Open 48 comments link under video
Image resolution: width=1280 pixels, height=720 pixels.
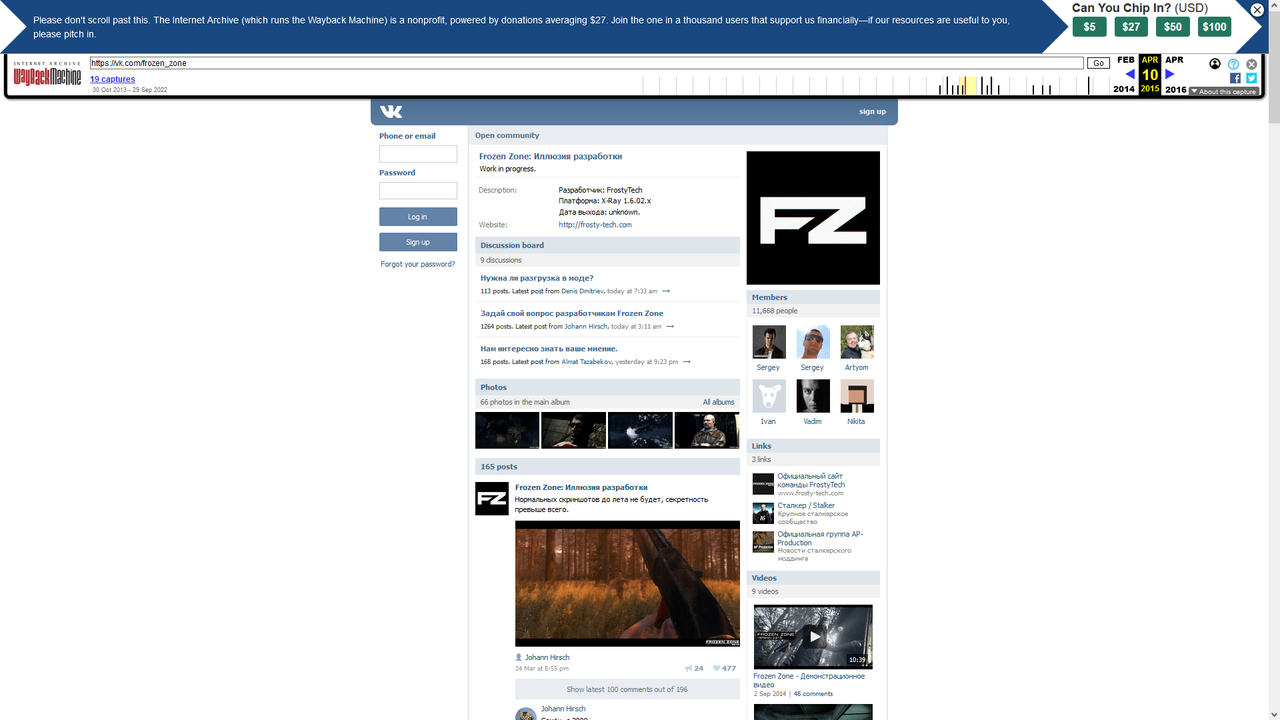click(813, 693)
